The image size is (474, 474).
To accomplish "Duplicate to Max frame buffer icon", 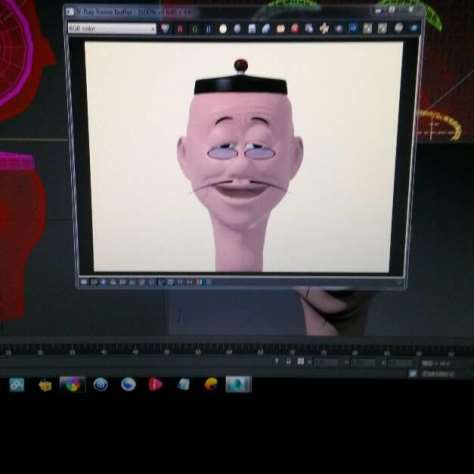I will (310, 29).
